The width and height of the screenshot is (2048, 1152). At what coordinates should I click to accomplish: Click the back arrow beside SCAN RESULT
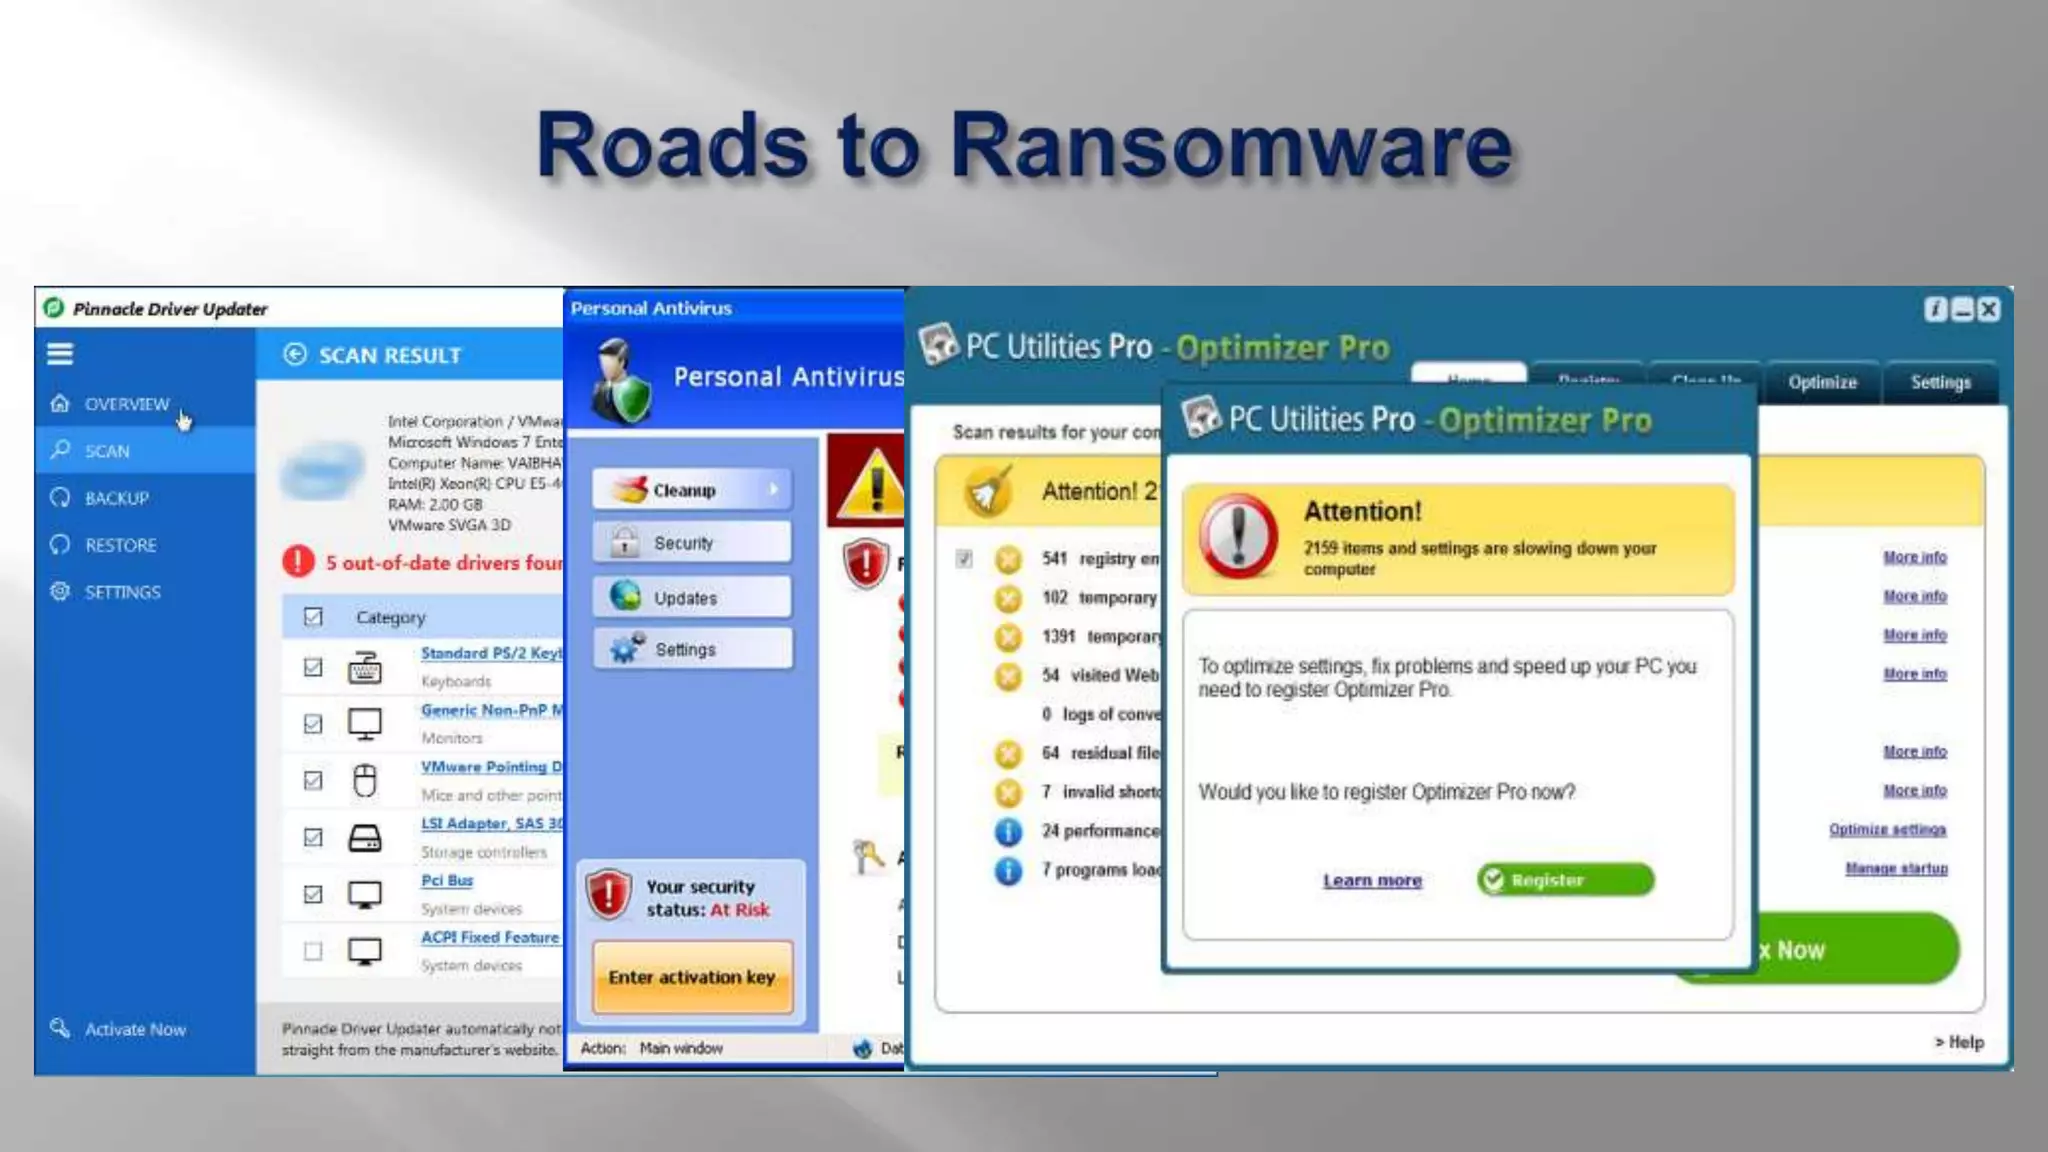(294, 354)
